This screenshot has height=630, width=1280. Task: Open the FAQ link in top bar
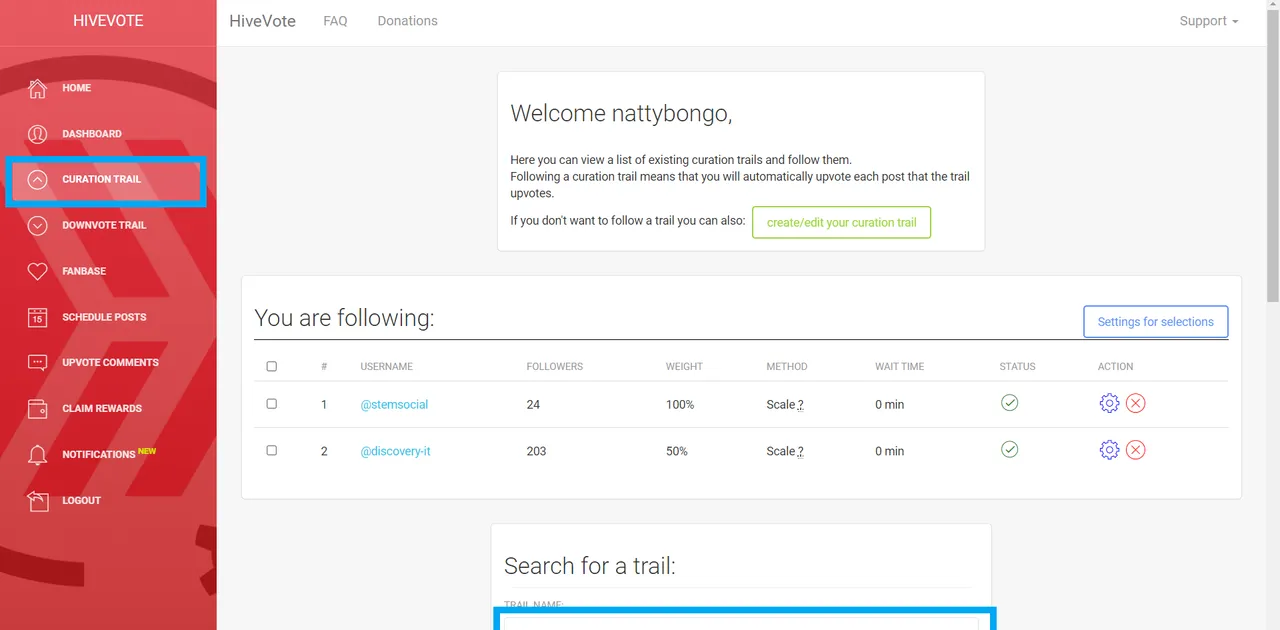click(x=335, y=21)
